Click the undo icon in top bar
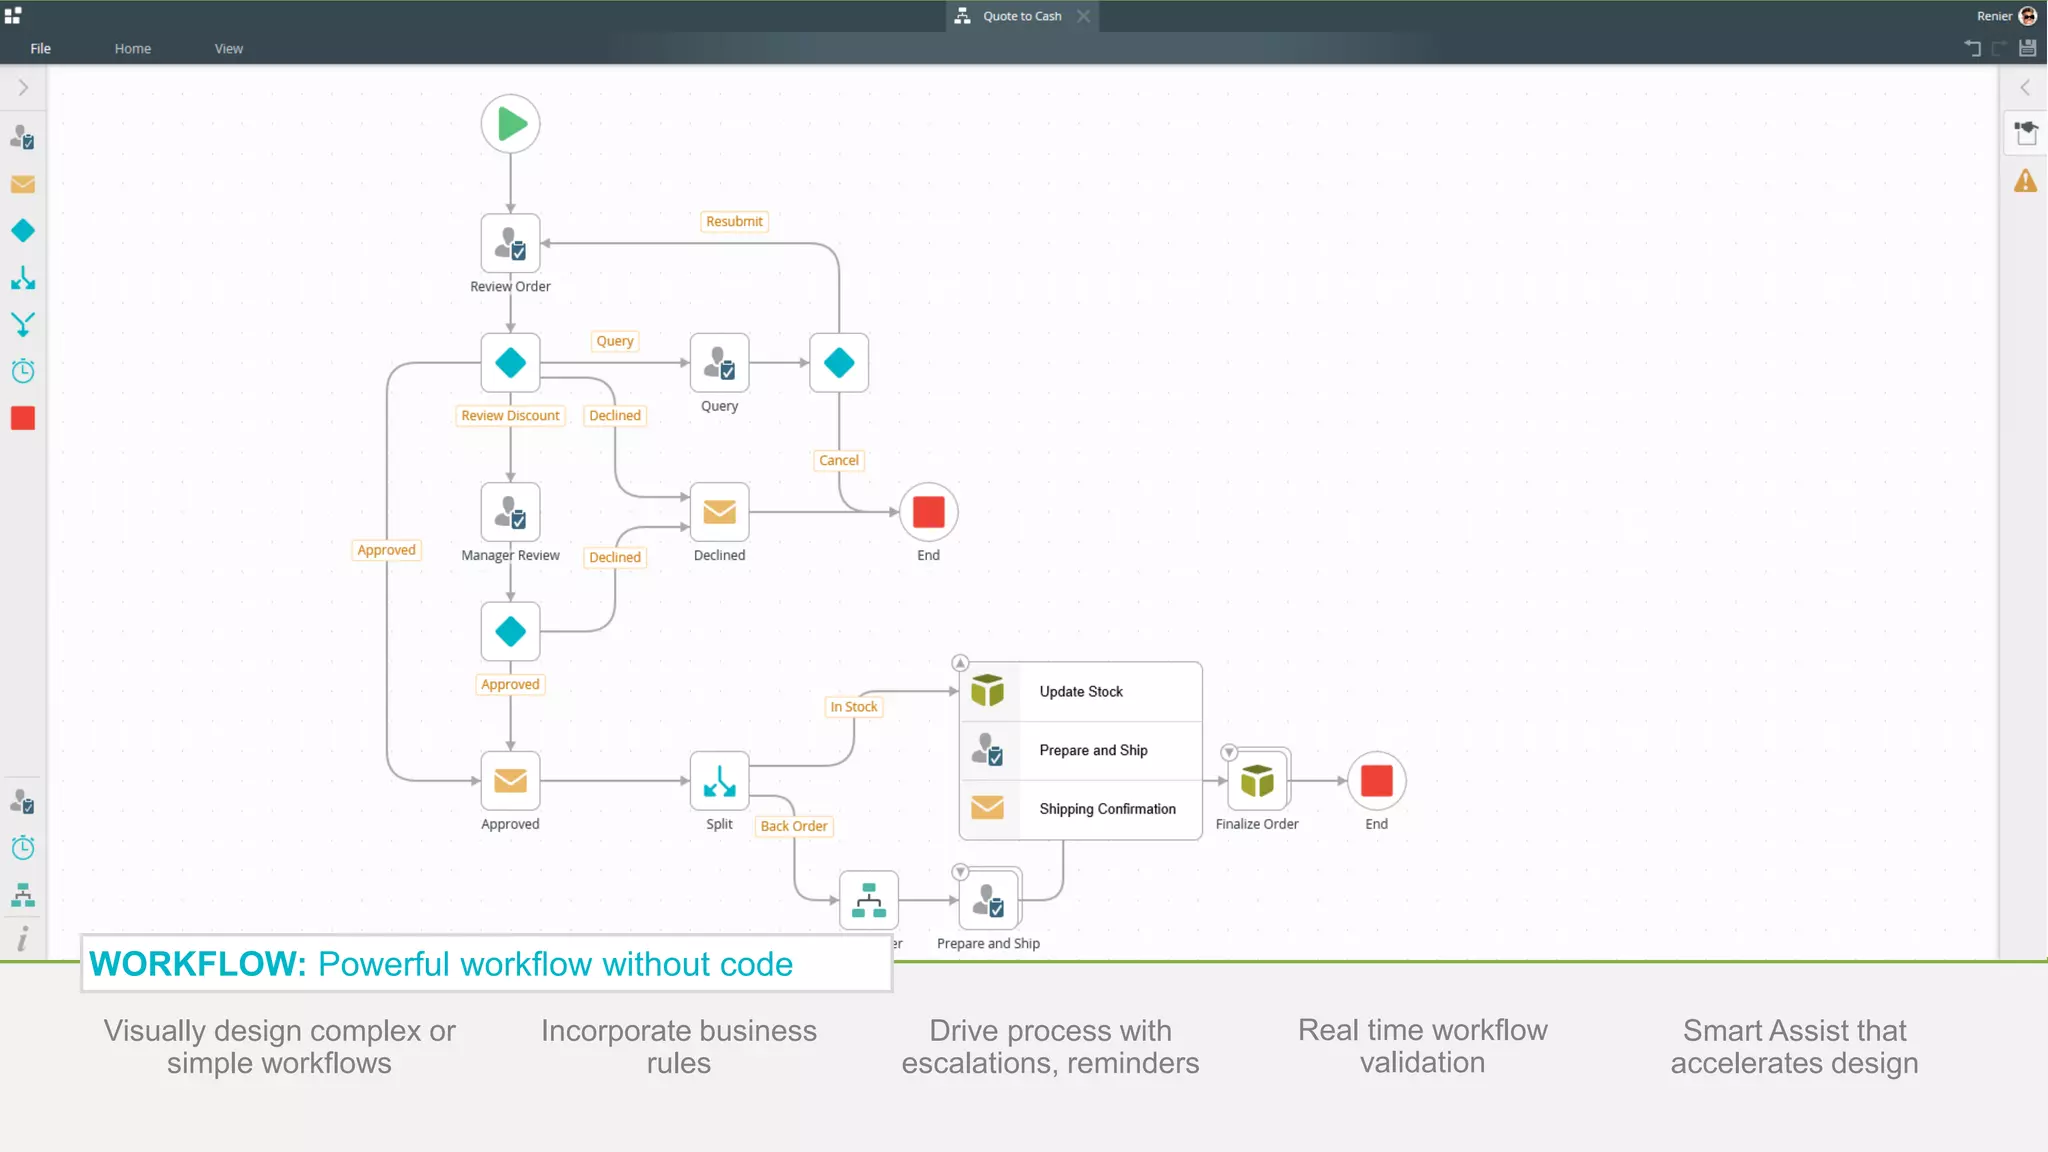The image size is (2048, 1152). (1972, 48)
